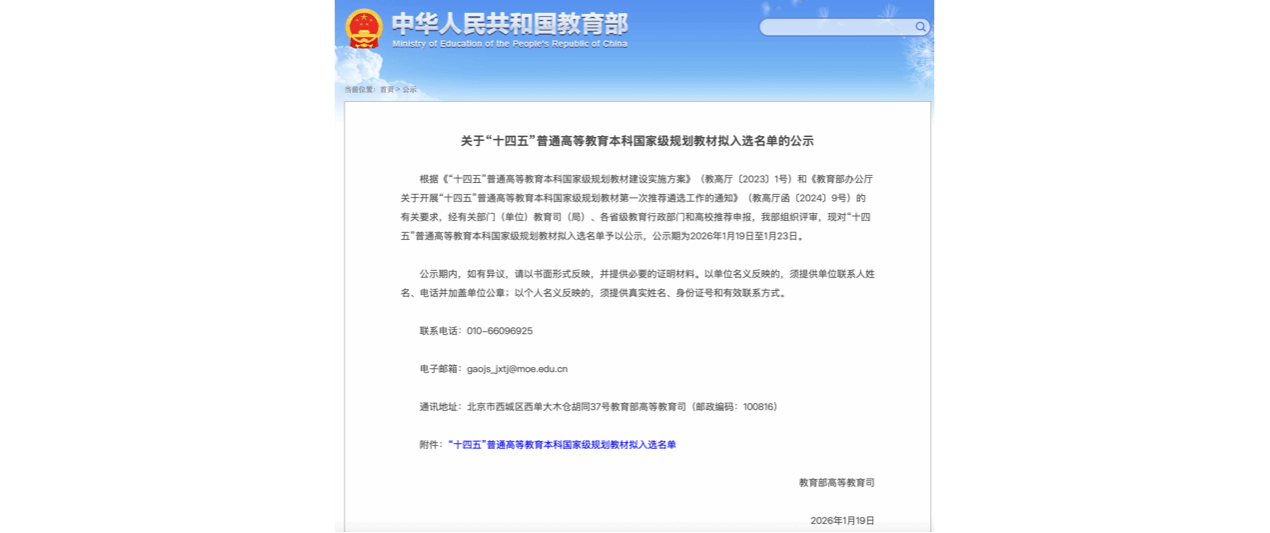Click the 当前位置 breadcrumb label

point(359,90)
